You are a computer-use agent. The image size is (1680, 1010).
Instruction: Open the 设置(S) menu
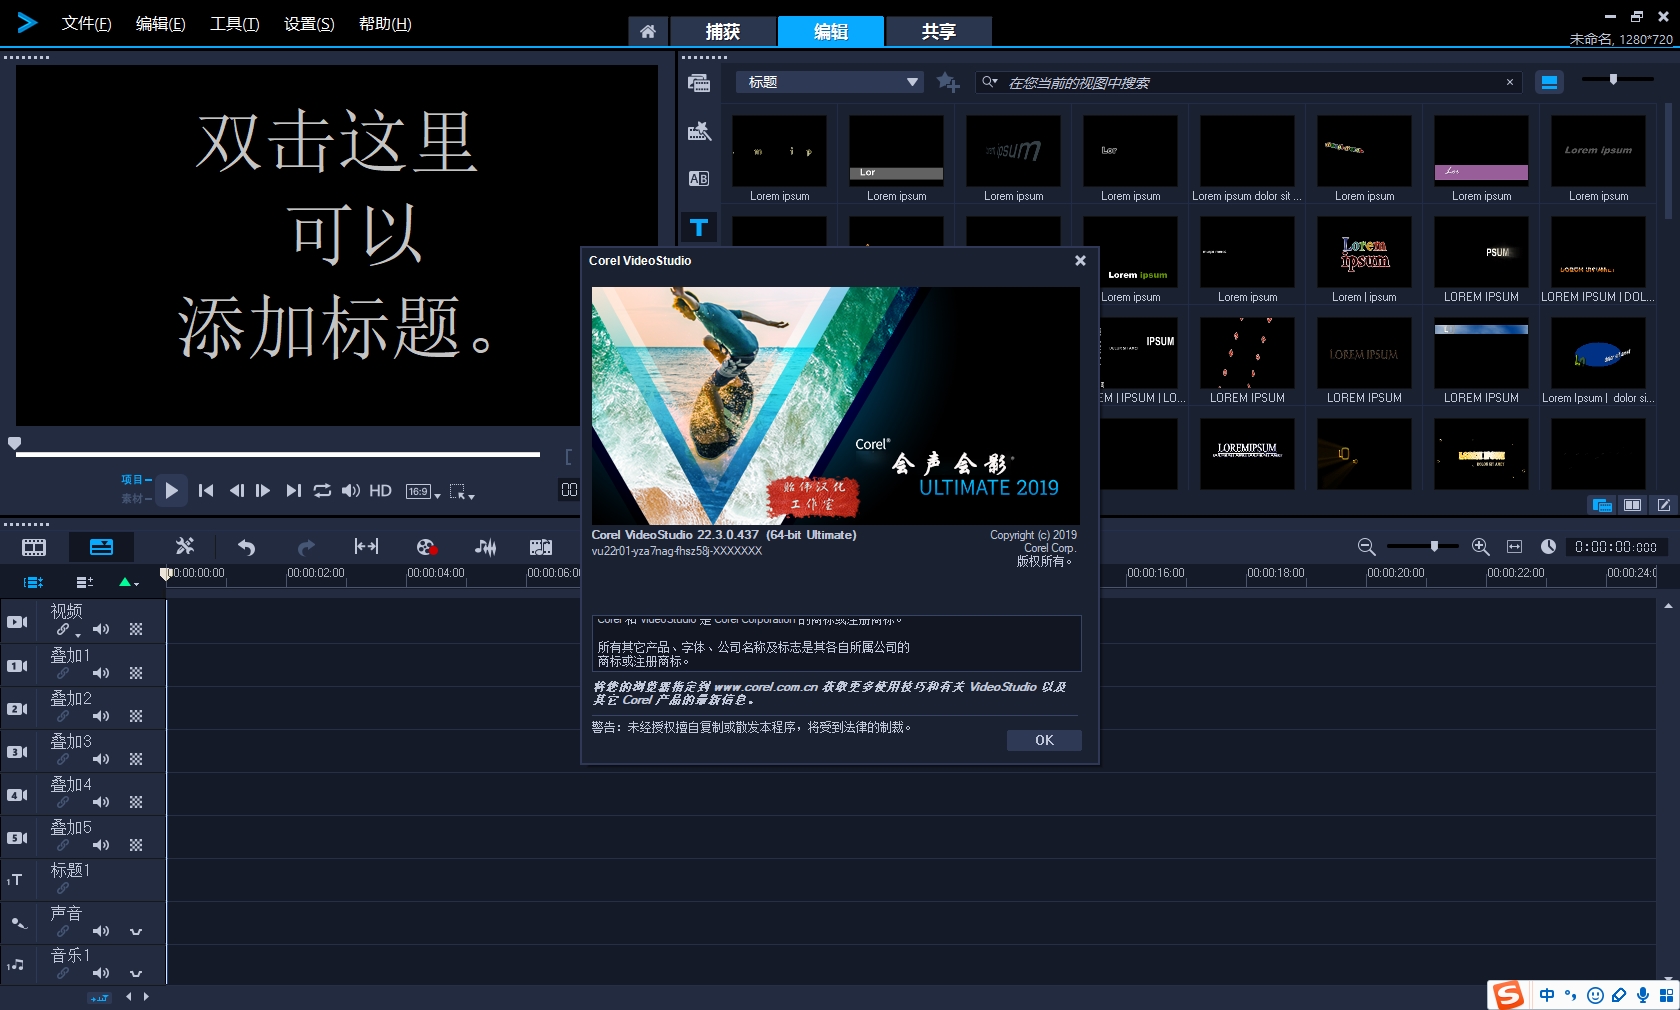pos(309,24)
